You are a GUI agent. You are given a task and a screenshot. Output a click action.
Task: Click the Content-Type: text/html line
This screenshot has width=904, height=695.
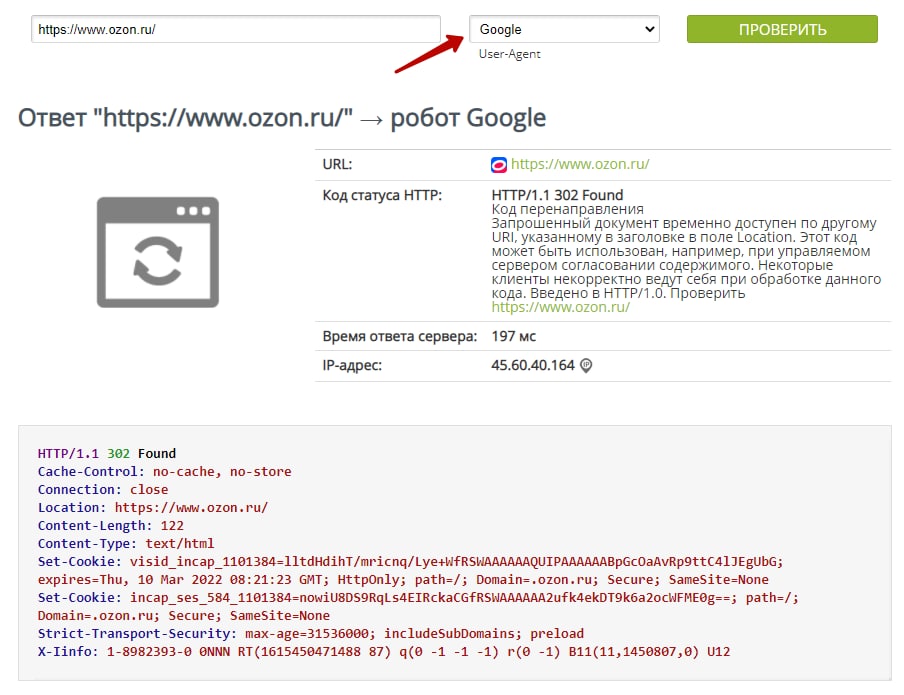pyautogui.click(x=126, y=543)
